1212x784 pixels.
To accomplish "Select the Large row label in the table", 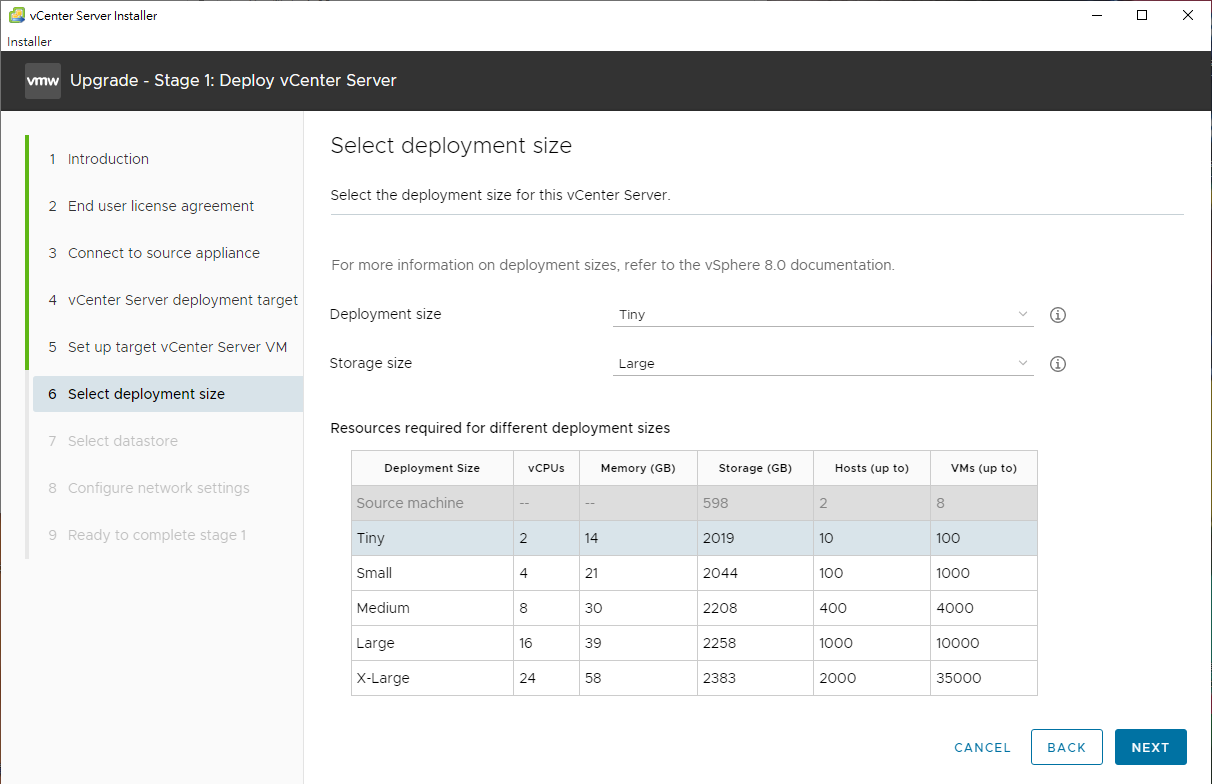I will pos(375,643).
